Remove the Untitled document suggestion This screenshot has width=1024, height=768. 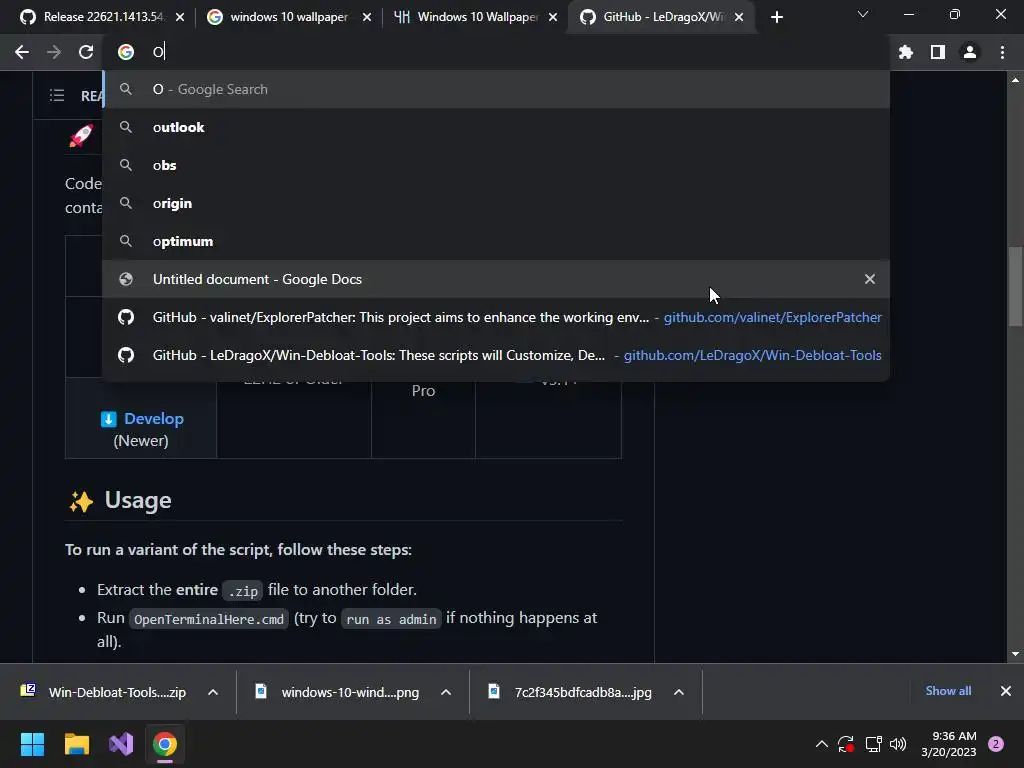click(x=870, y=280)
